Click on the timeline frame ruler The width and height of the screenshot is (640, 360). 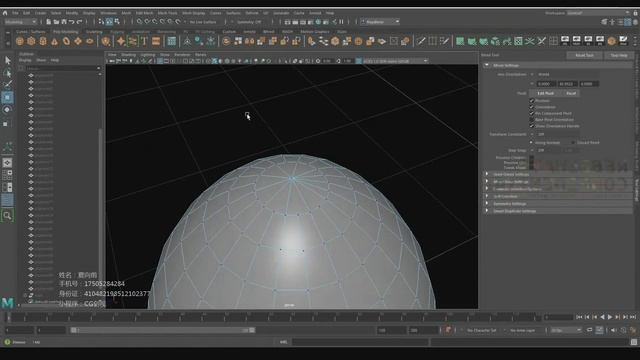click(273, 317)
